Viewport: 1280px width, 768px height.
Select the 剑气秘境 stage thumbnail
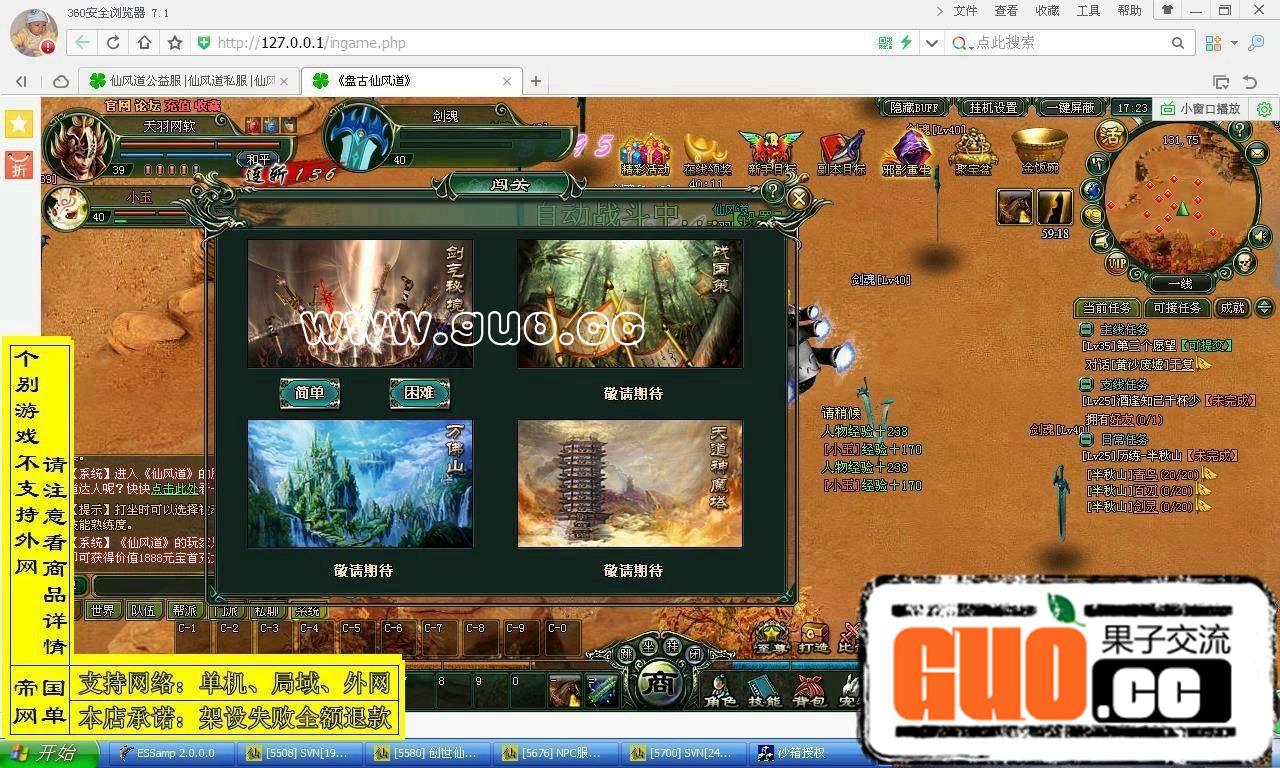[360, 304]
